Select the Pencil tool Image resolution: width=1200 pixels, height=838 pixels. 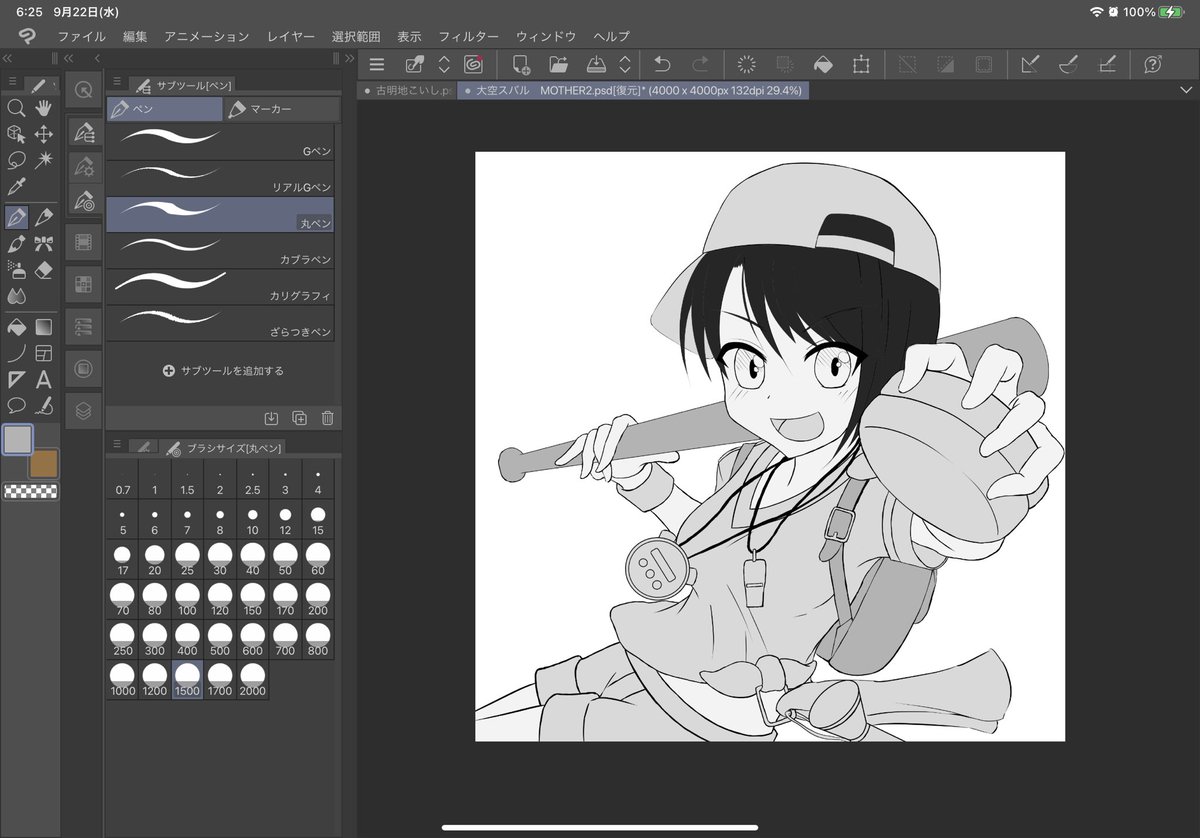tap(44, 217)
